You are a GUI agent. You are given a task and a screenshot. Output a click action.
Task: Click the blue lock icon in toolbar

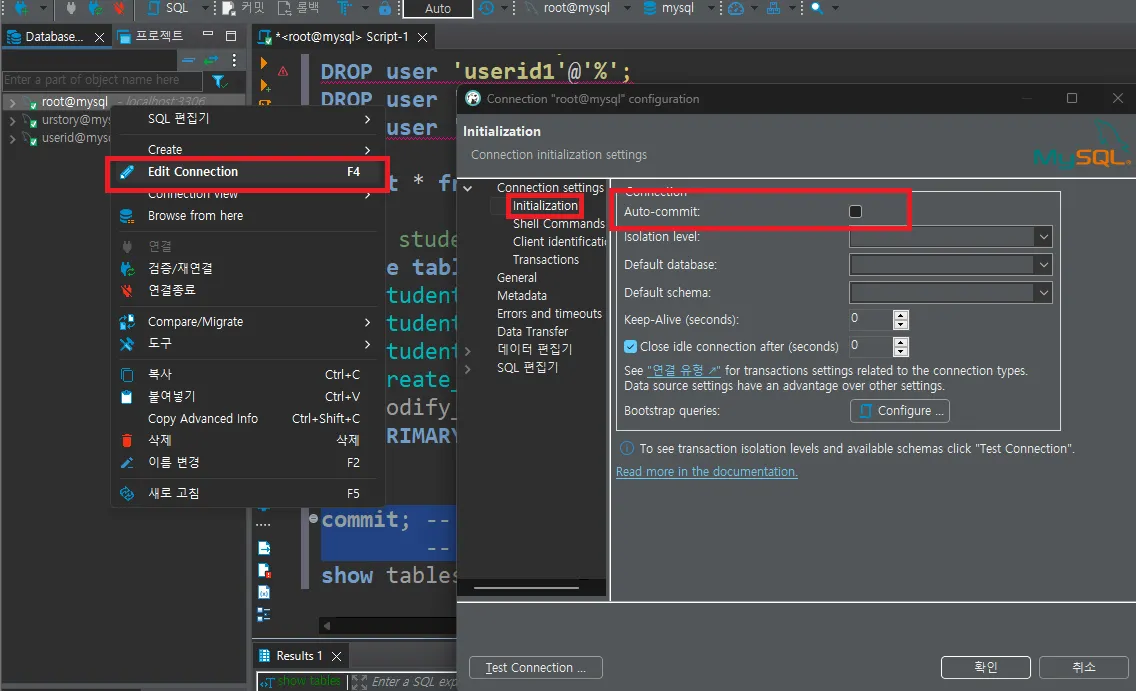pyautogui.click(x=385, y=8)
